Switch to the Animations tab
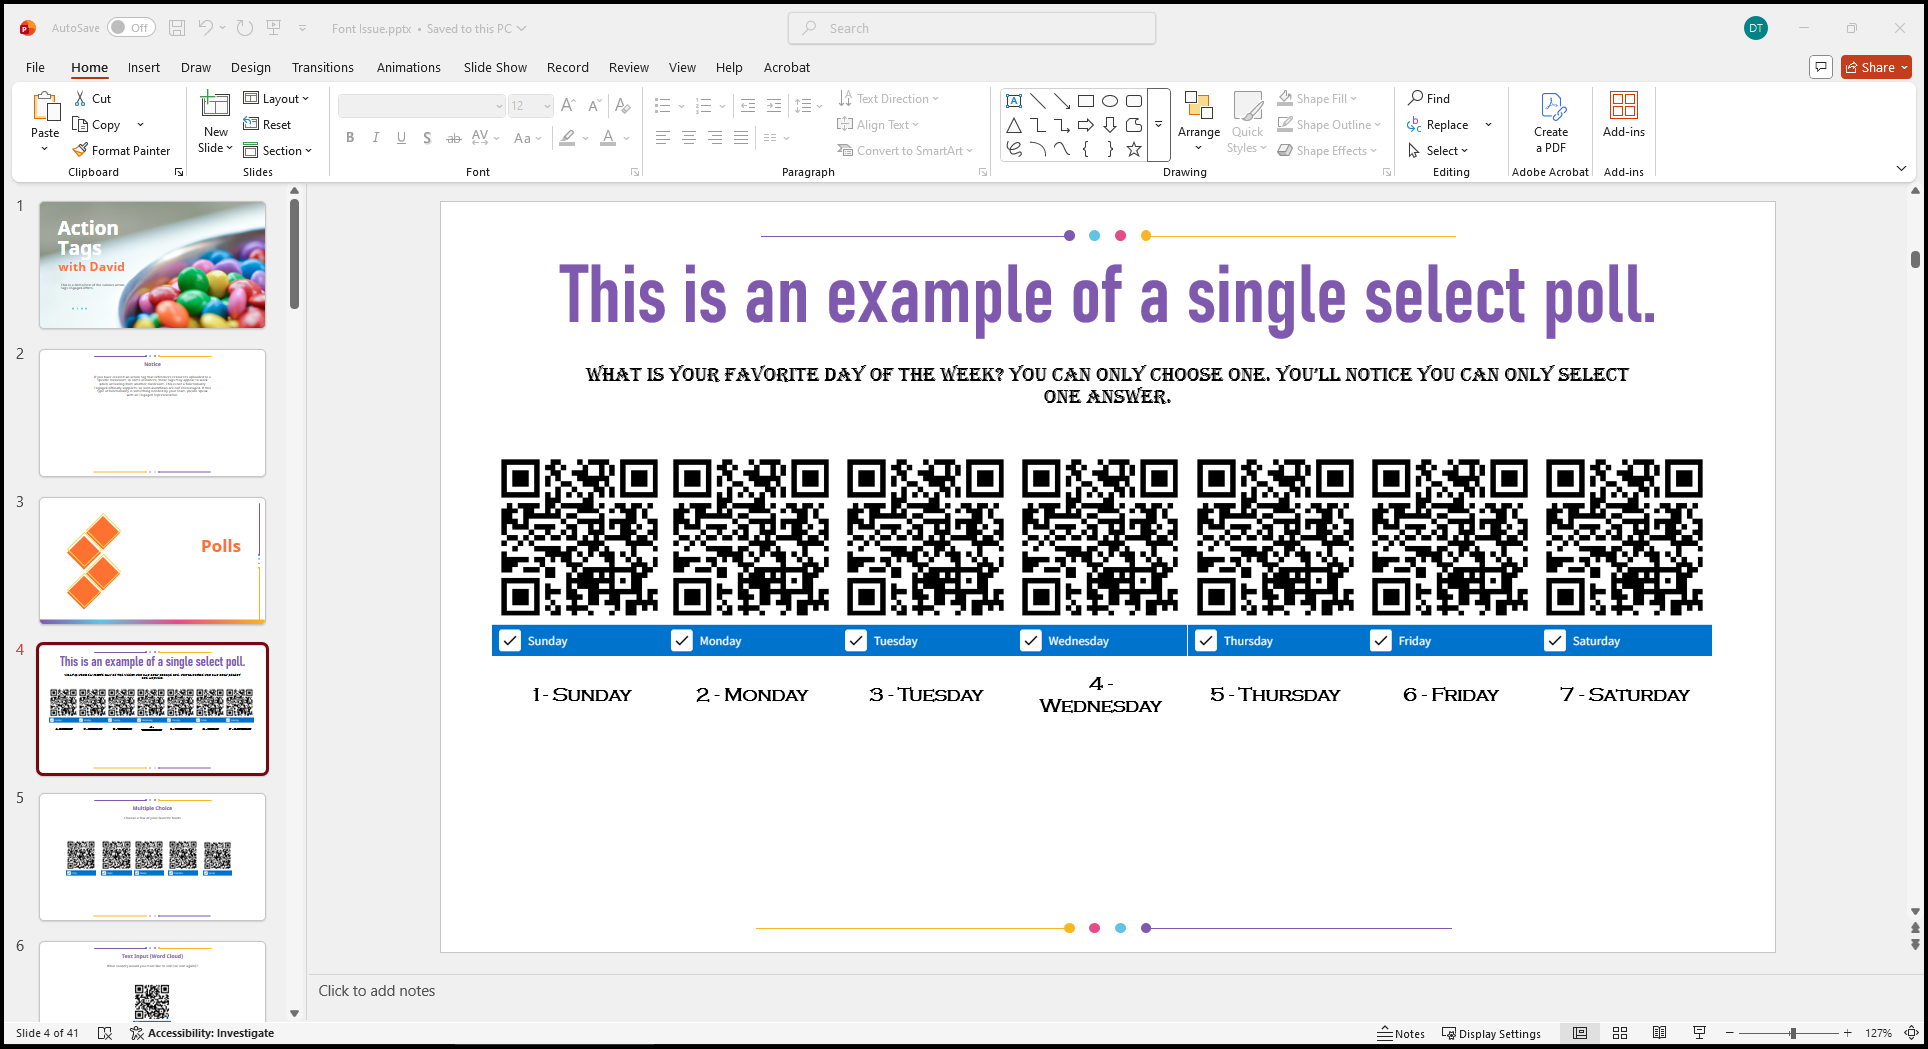 tap(408, 67)
